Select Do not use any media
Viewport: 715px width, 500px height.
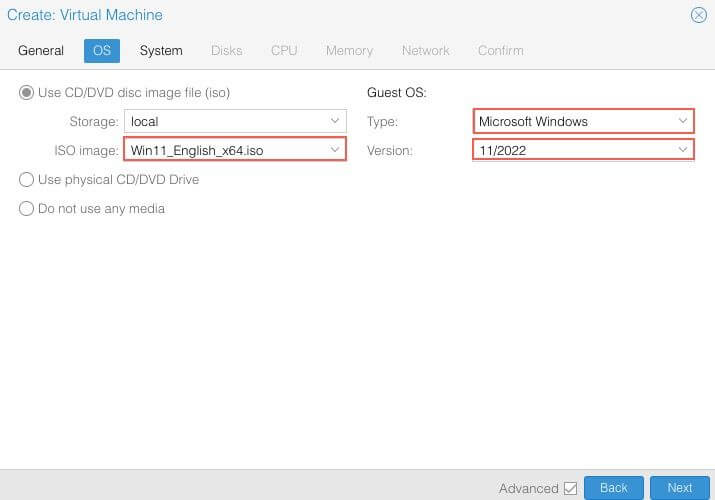[x=27, y=209]
